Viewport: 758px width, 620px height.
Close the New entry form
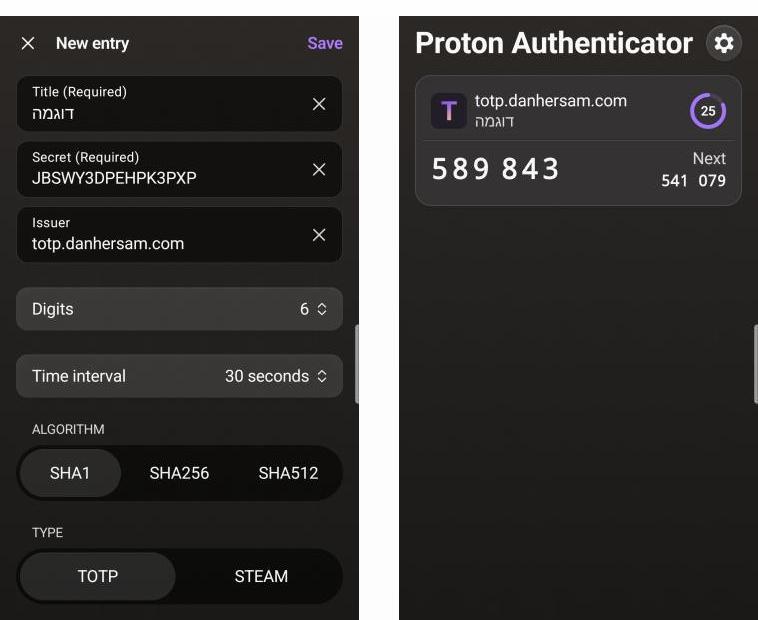(x=28, y=43)
